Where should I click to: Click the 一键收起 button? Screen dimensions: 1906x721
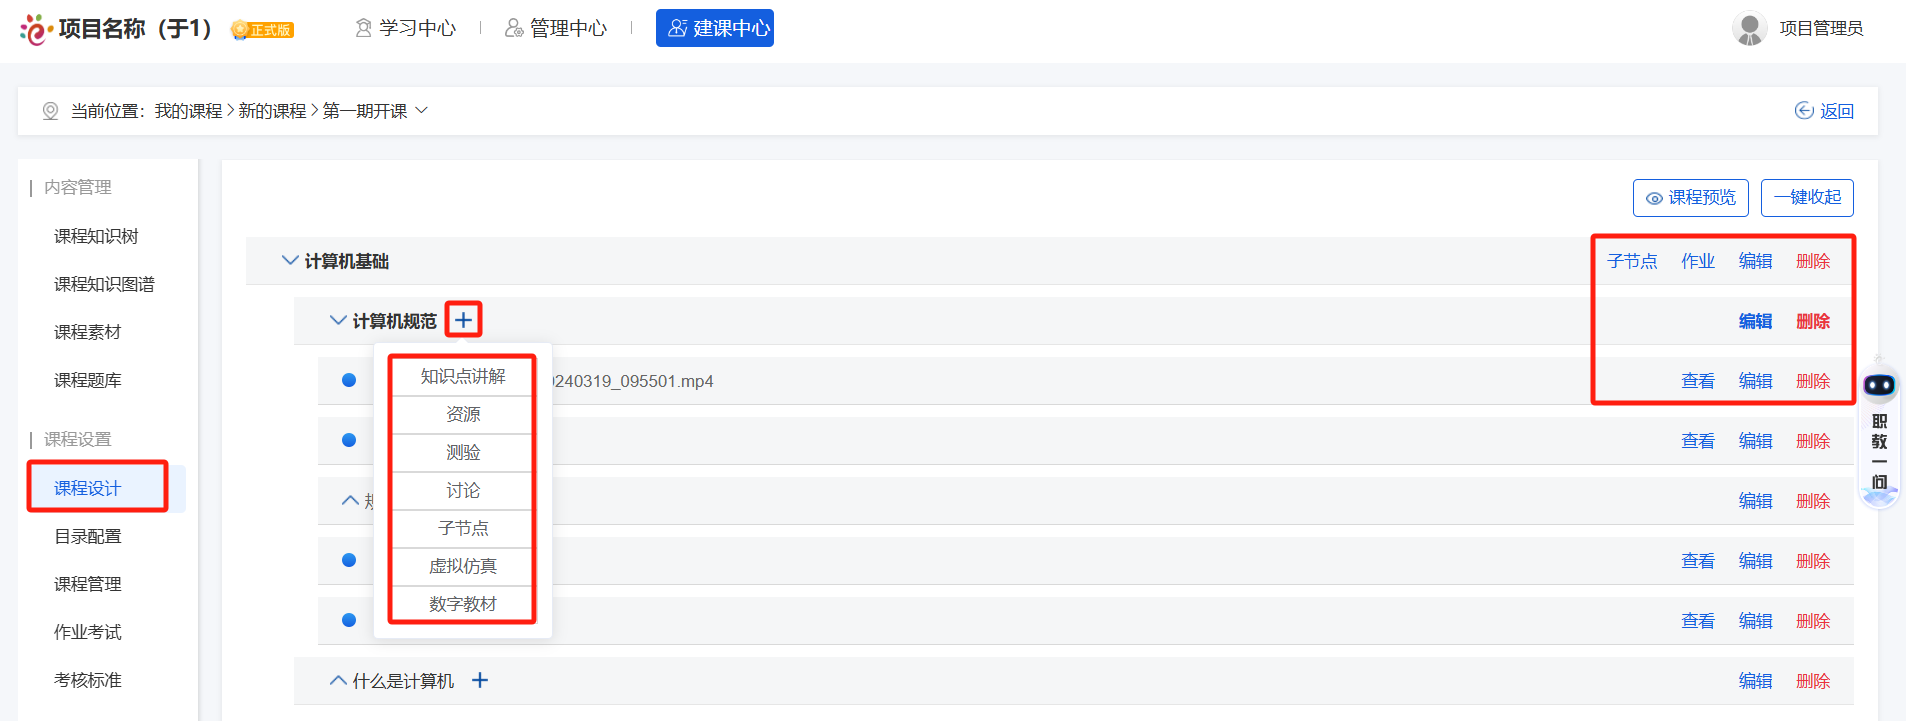click(x=1806, y=198)
